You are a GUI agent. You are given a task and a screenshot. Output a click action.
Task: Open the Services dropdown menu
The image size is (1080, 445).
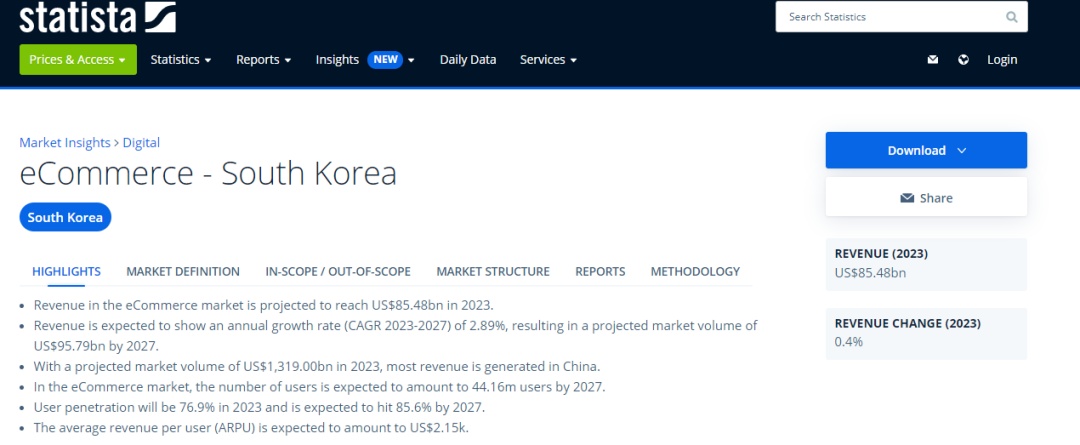pyautogui.click(x=548, y=60)
